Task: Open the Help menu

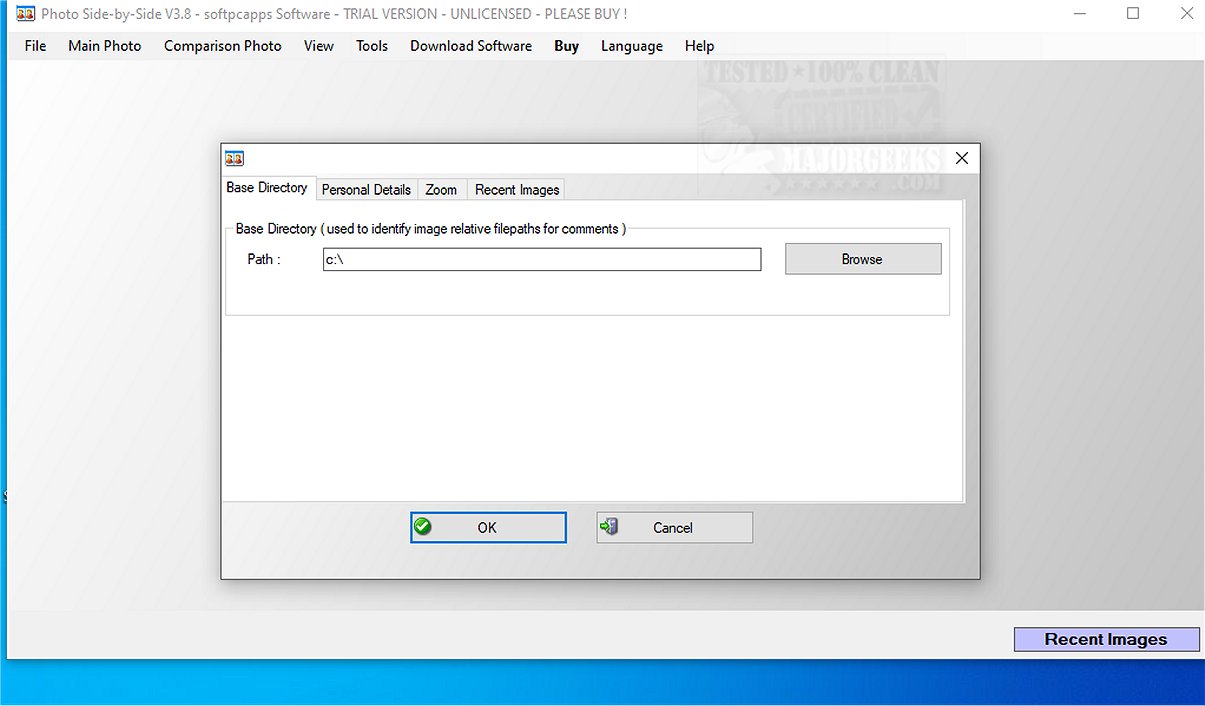Action: [700, 46]
